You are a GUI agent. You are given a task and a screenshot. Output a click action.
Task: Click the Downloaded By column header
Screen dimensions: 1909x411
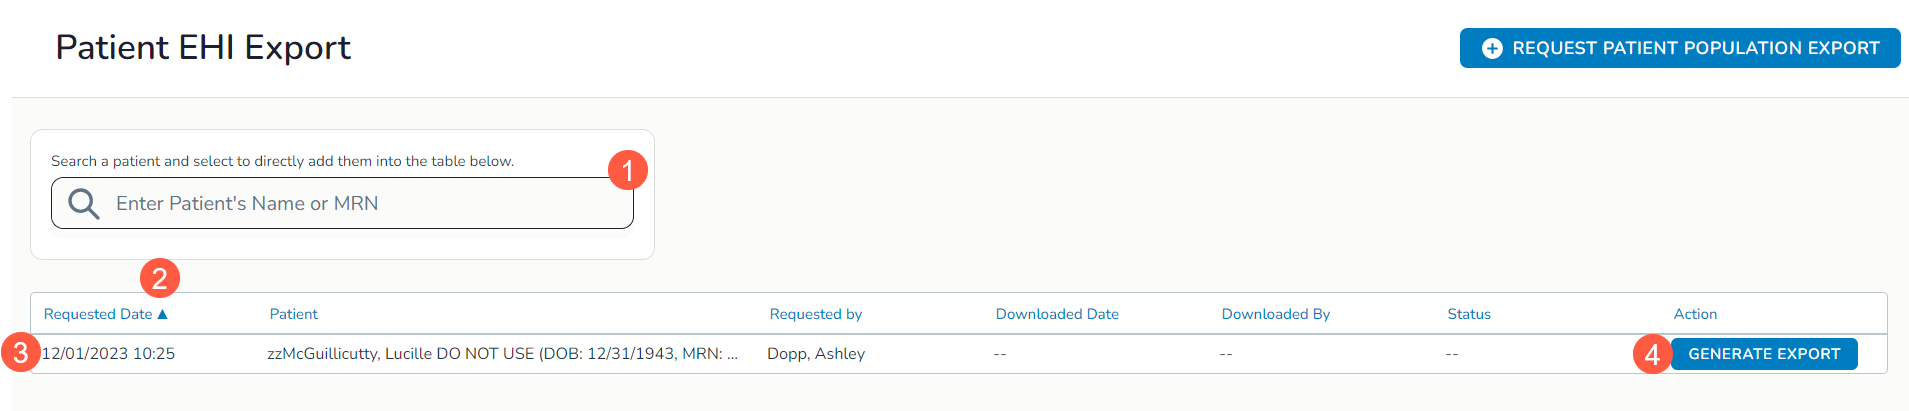pyautogui.click(x=1276, y=314)
